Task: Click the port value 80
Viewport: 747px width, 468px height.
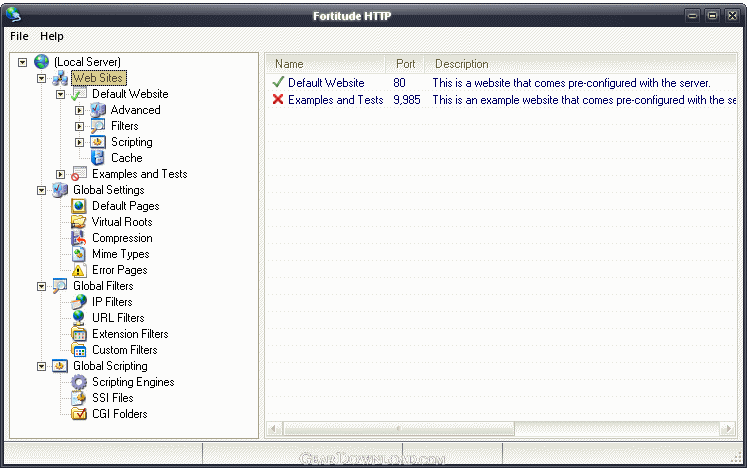Action: pyautogui.click(x=399, y=82)
